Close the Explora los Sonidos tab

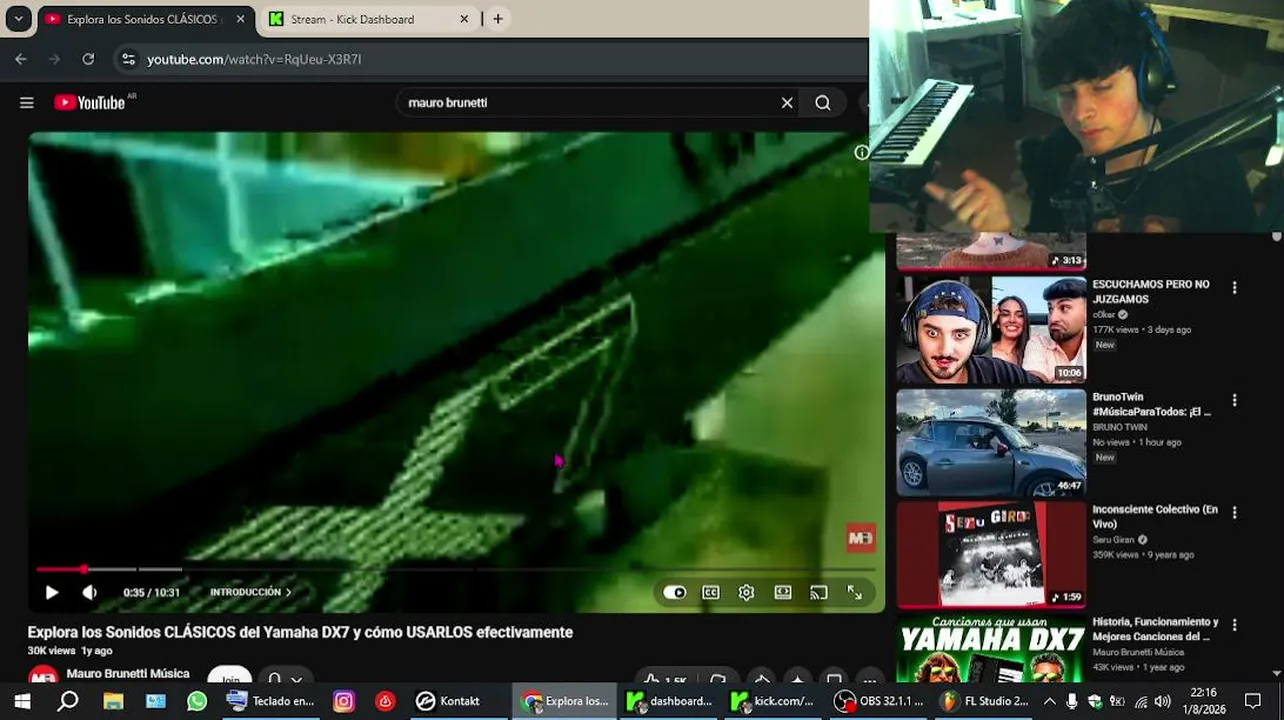click(x=240, y=19)
